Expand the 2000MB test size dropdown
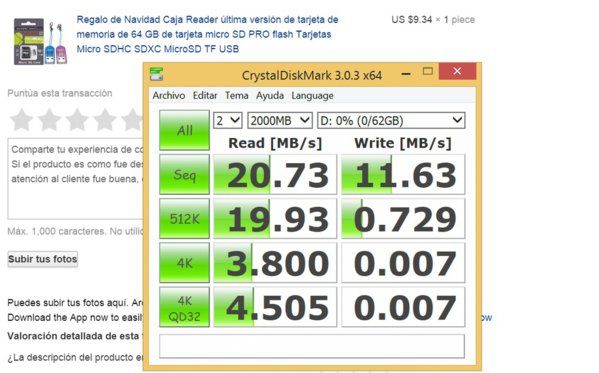Screen dimensions: 599x373 (x=280, y=120)
